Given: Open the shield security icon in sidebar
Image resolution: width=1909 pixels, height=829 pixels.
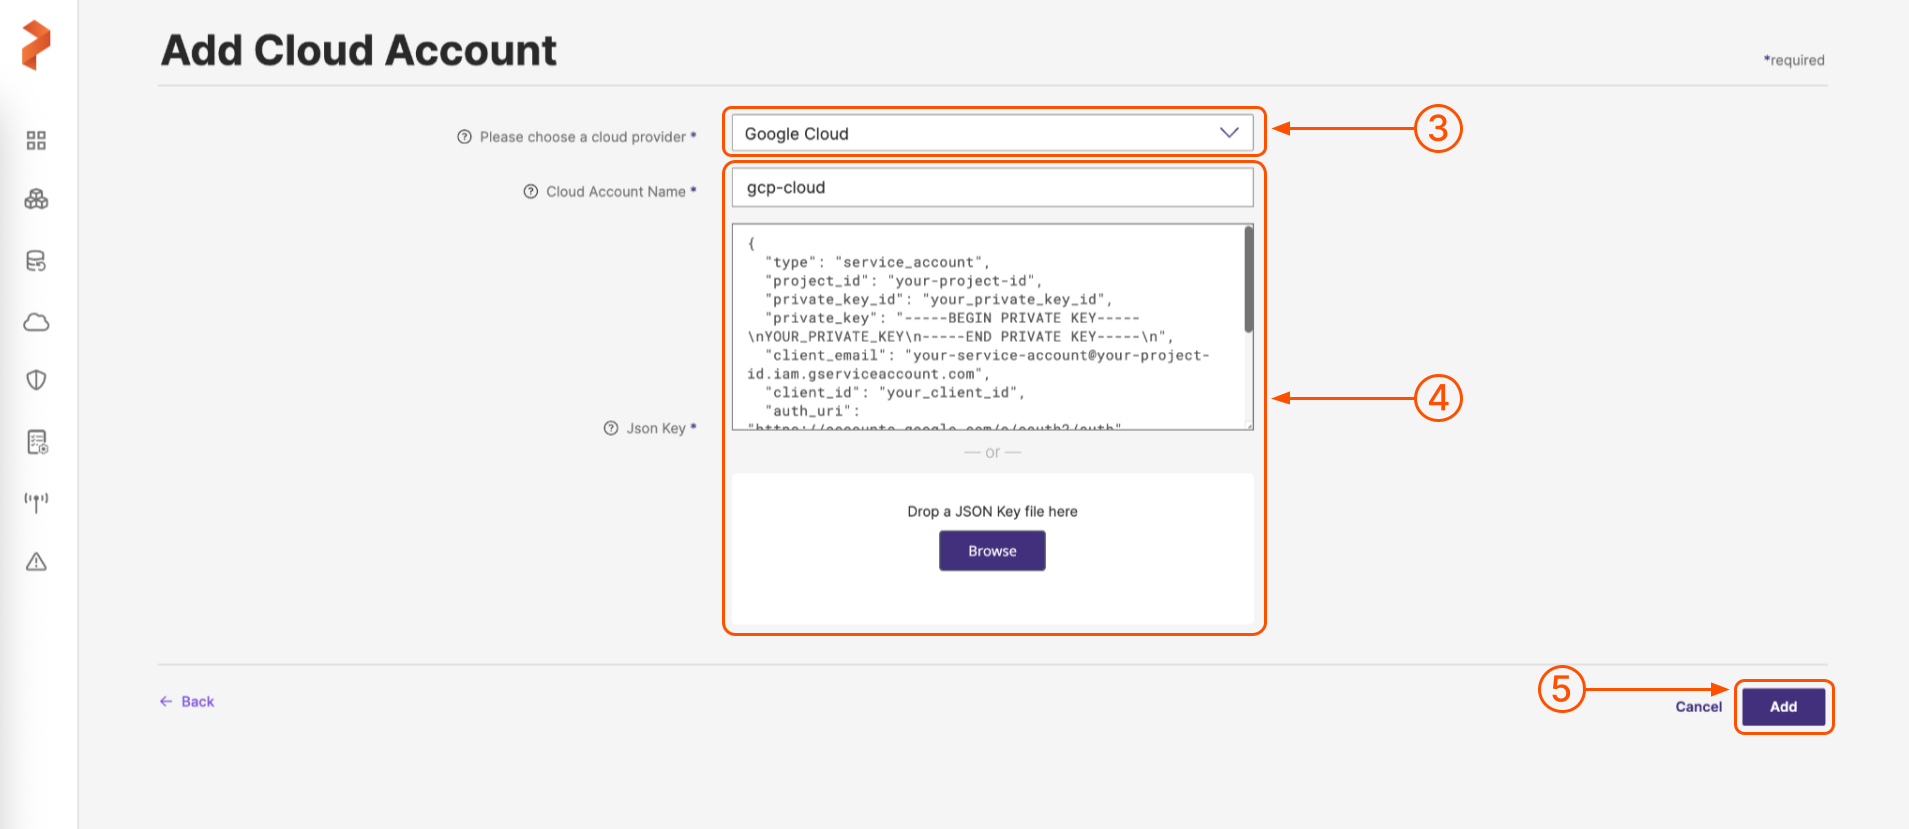Looking at the screenshot, I should pyautogui.click(x=36, y=380).
